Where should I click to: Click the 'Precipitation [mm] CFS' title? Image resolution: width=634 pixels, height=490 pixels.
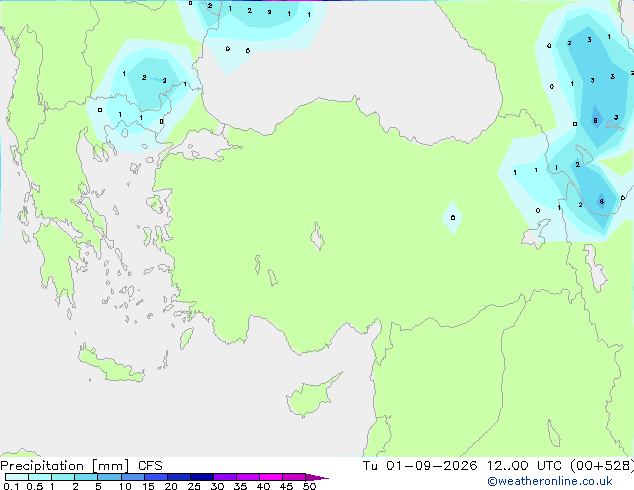(81, 466)
